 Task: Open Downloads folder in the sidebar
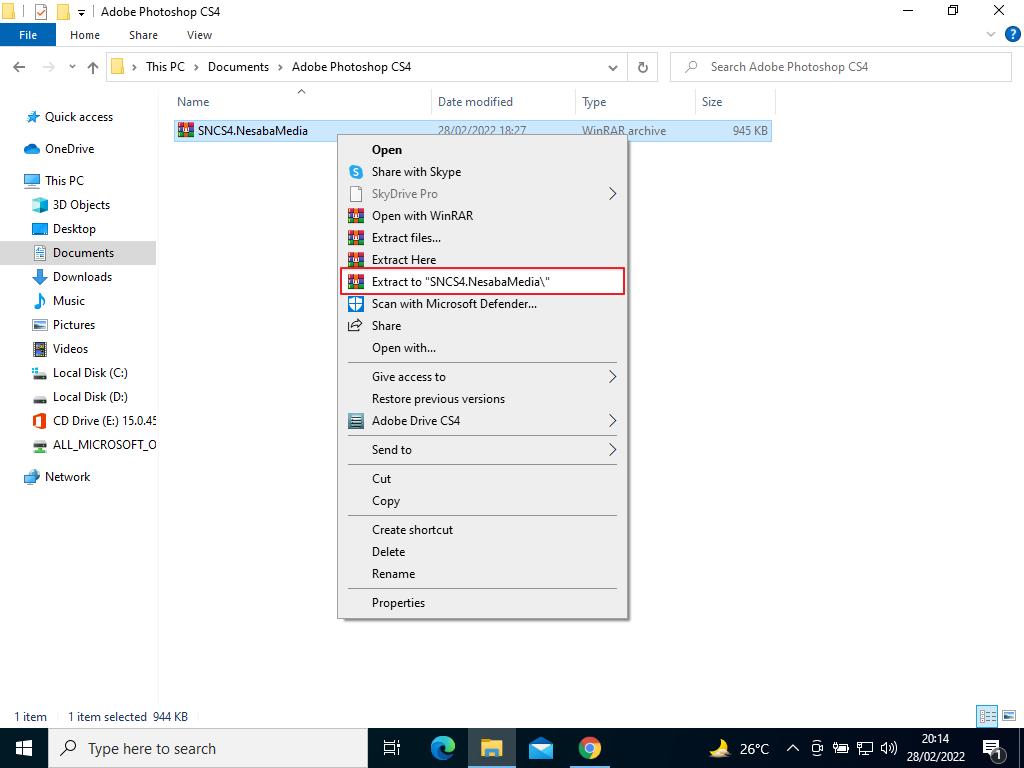pyautogui.click(x=82, y=277)
